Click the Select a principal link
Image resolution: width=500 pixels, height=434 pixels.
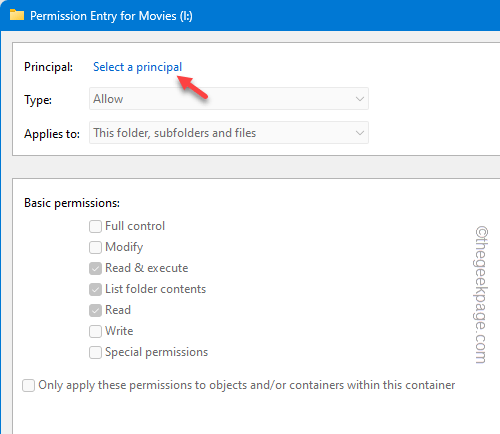[x=137, y=67]
